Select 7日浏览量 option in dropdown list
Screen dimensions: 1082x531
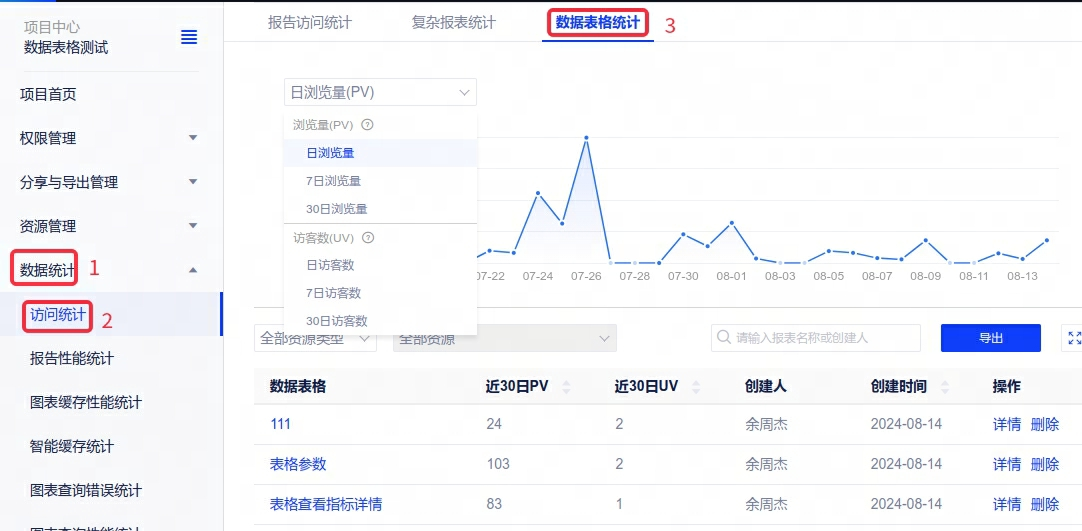tap(334, 181)
